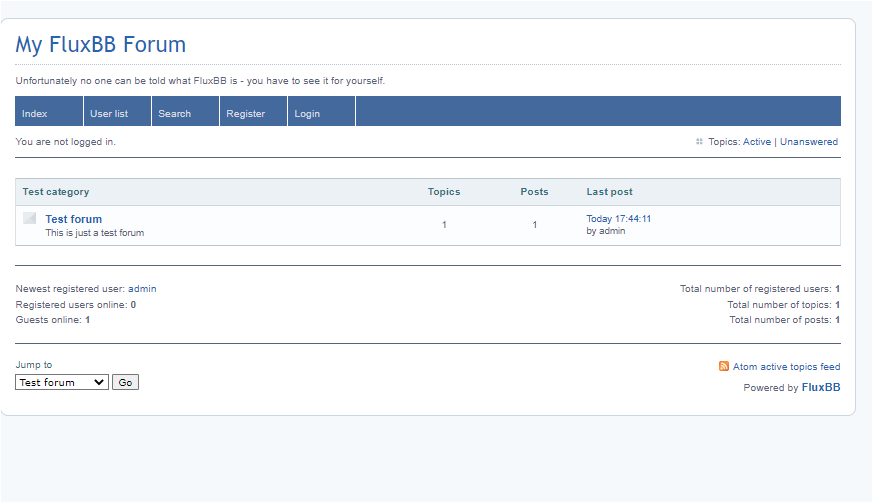The width and height of the screenshot is (873, 503).
Task: Click 'Registered users online: 0' text
Action: tap(76, 305)
